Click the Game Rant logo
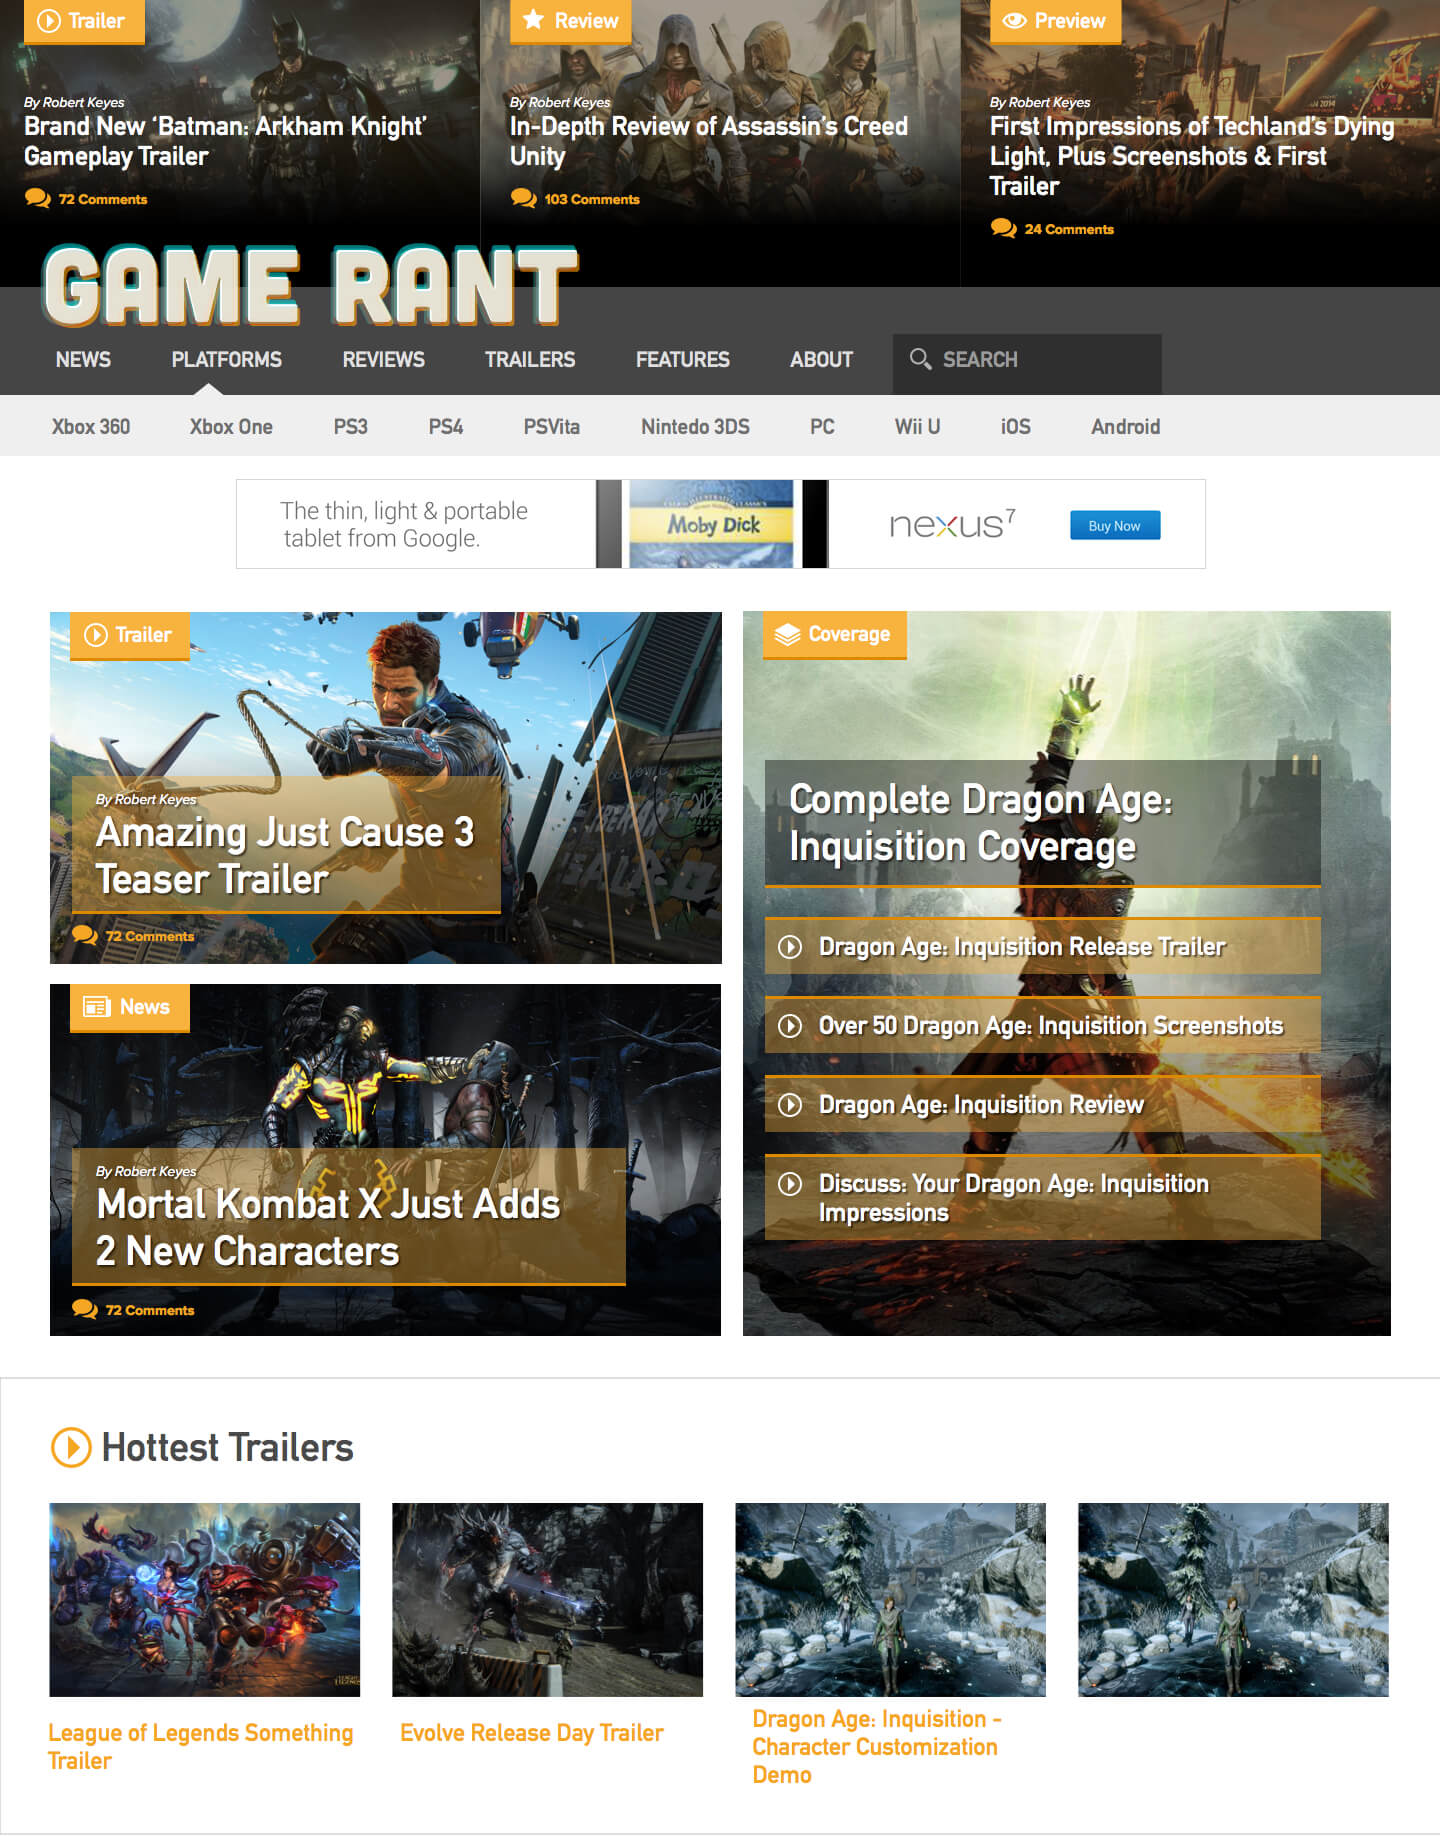 coord(310,286)
